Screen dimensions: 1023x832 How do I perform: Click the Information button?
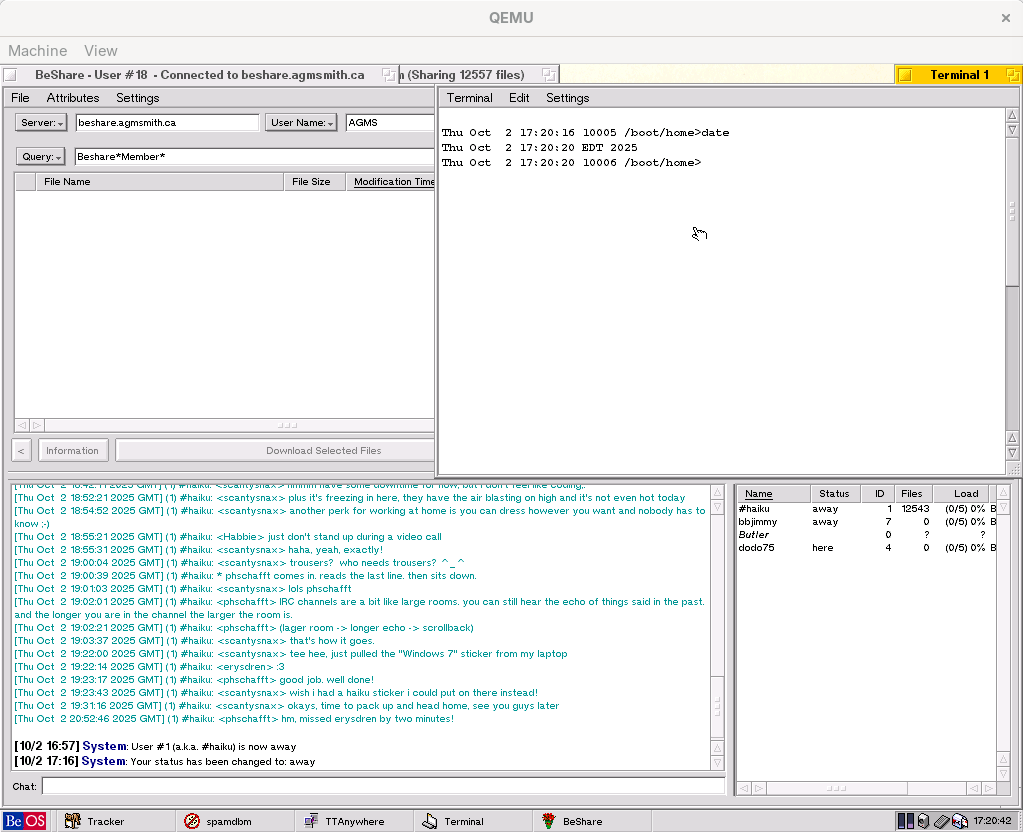72,450
